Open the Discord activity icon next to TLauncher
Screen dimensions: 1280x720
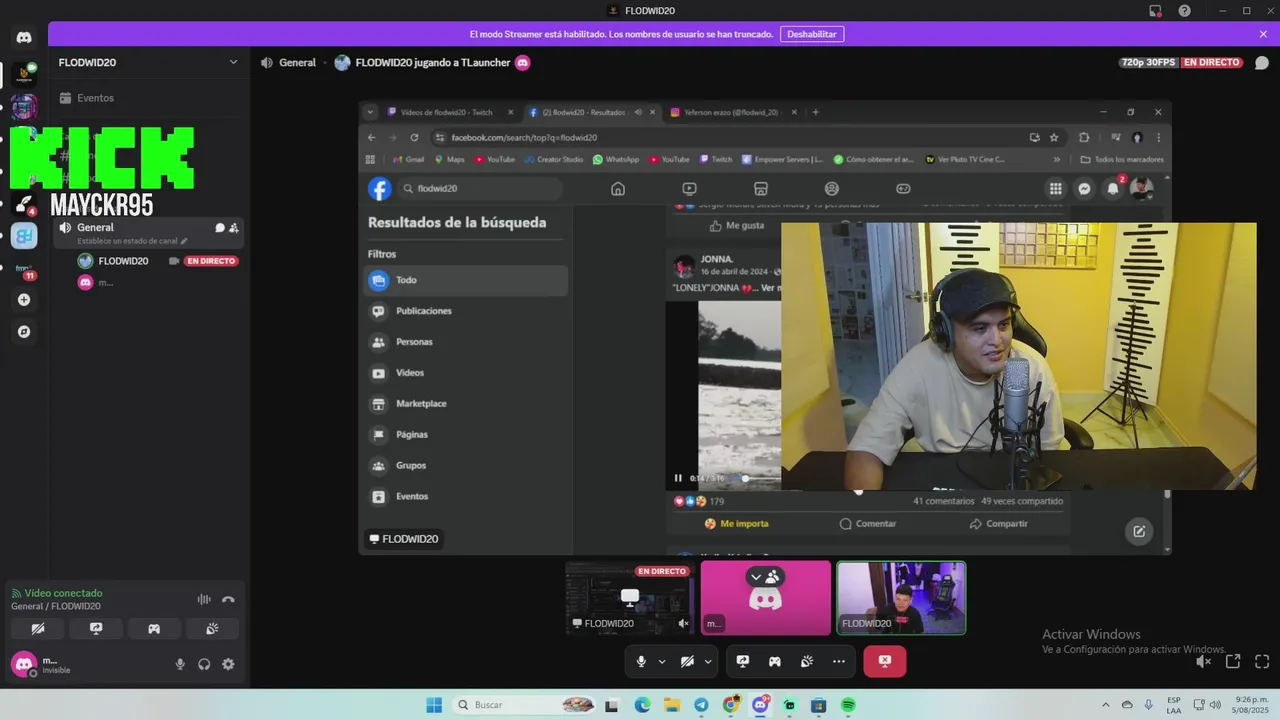pyautogui.click(x=523, y=62)
